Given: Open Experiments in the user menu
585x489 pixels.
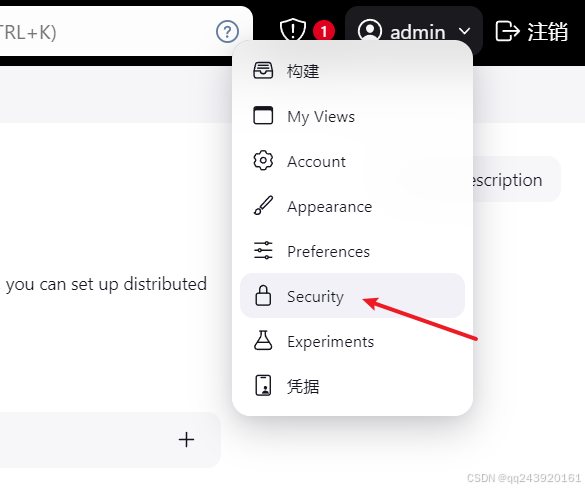Looking at the screenshot, I should pos(352,341).
